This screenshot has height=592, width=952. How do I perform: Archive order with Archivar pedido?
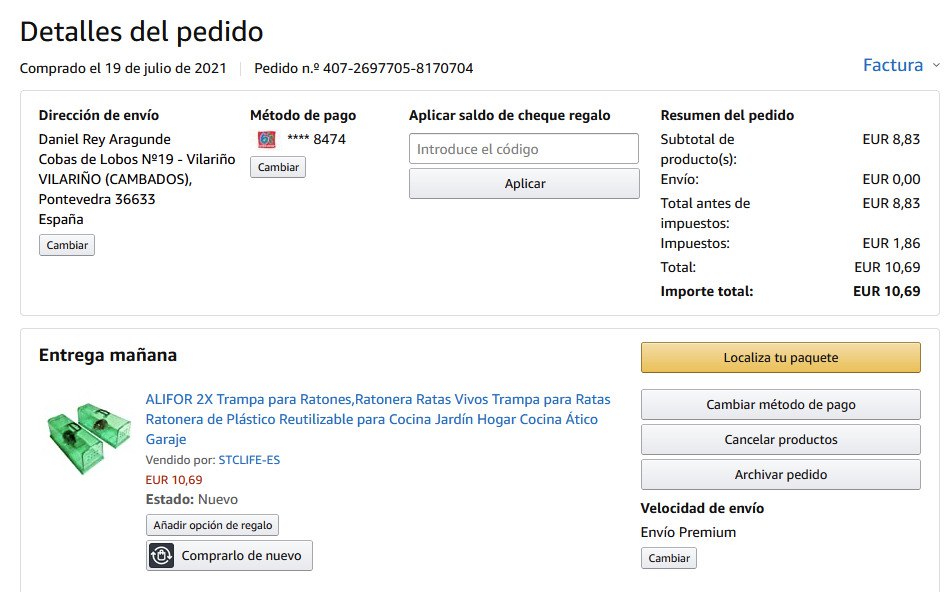coord(780,475)
